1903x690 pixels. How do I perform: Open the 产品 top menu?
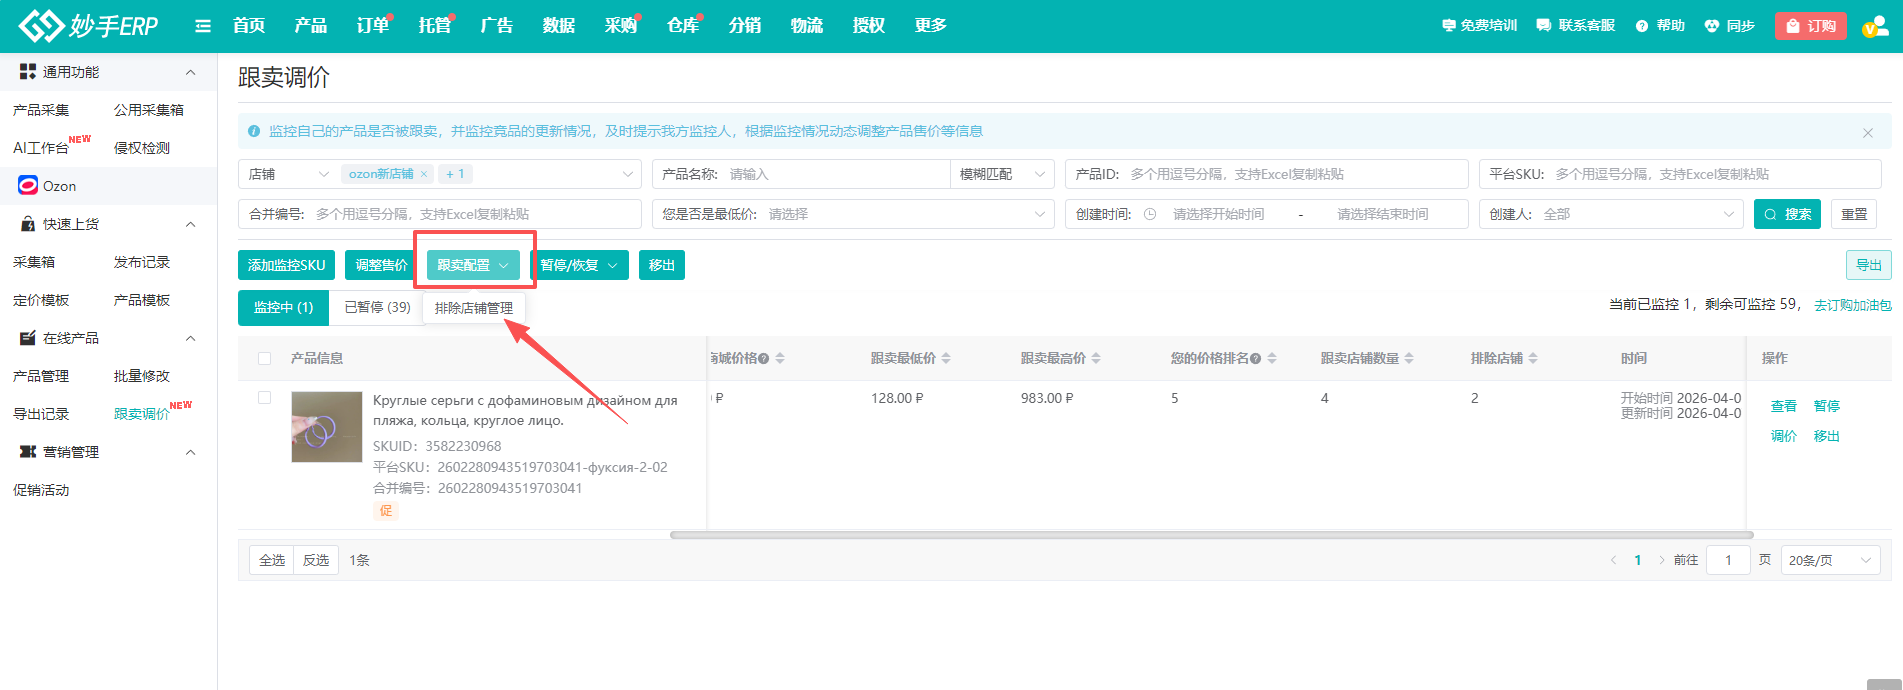(x=311, y=26)
